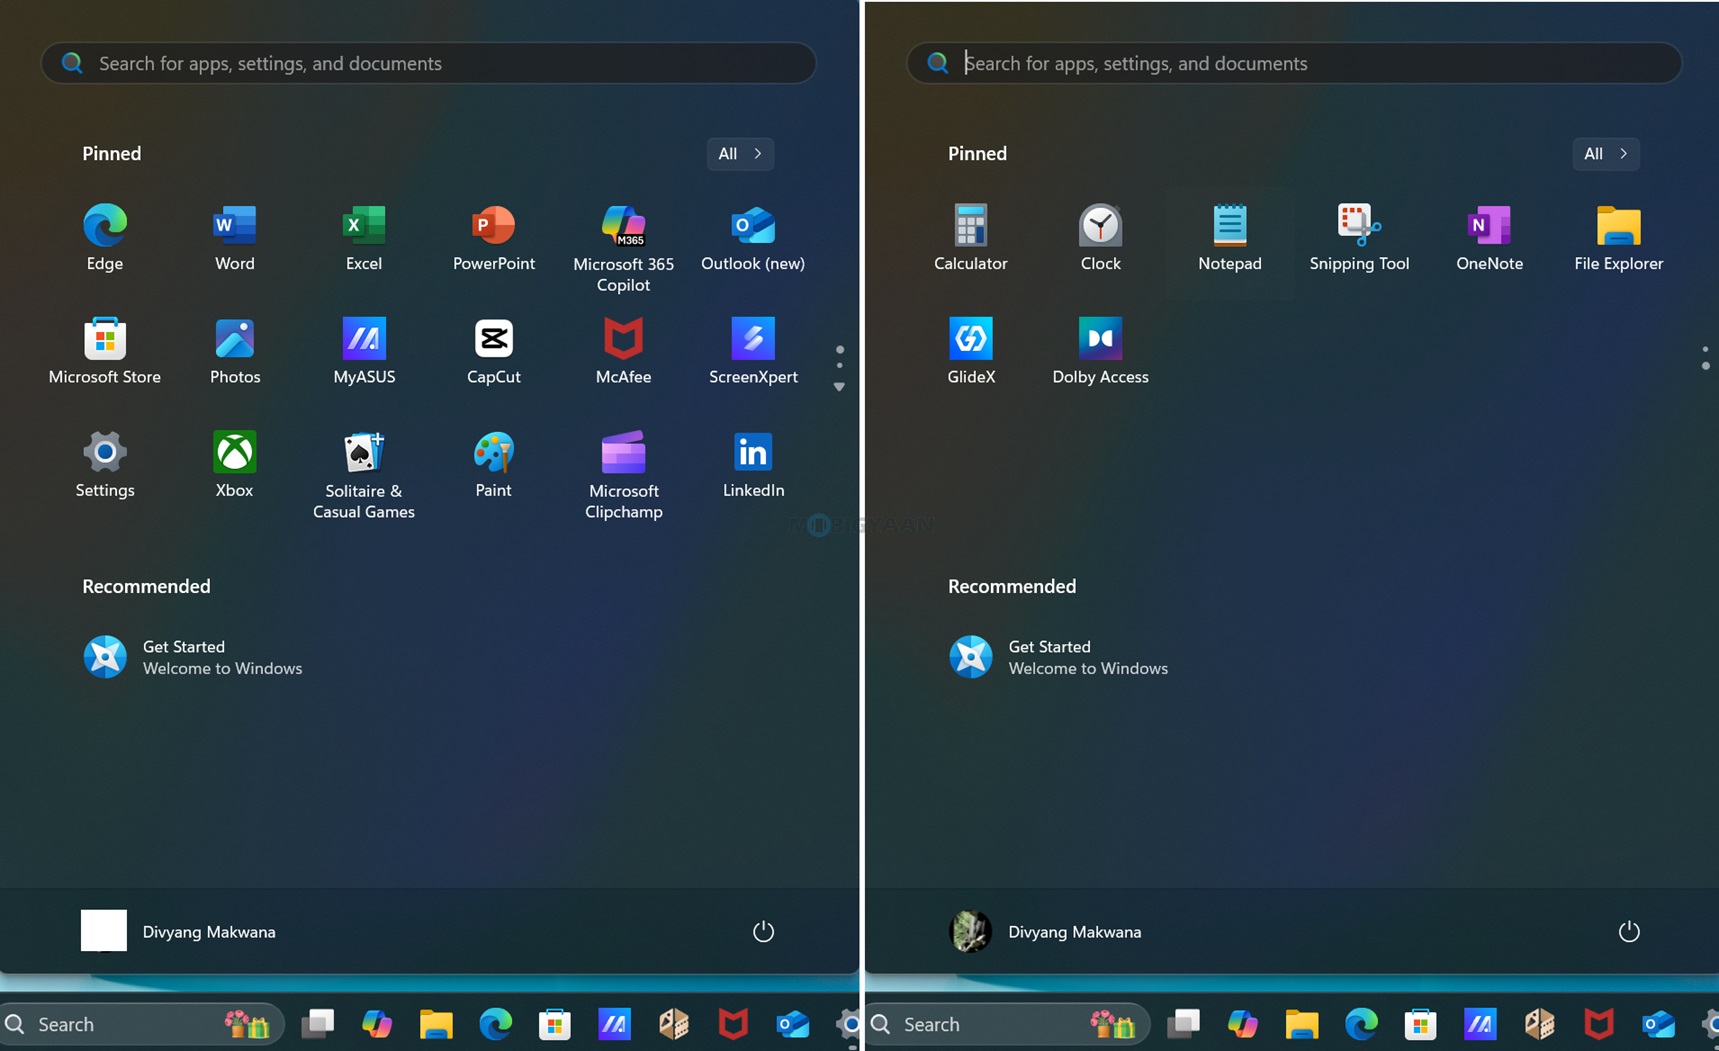
Task: Open Get Started in the left Recommended list
Action: tap(193, 657)
